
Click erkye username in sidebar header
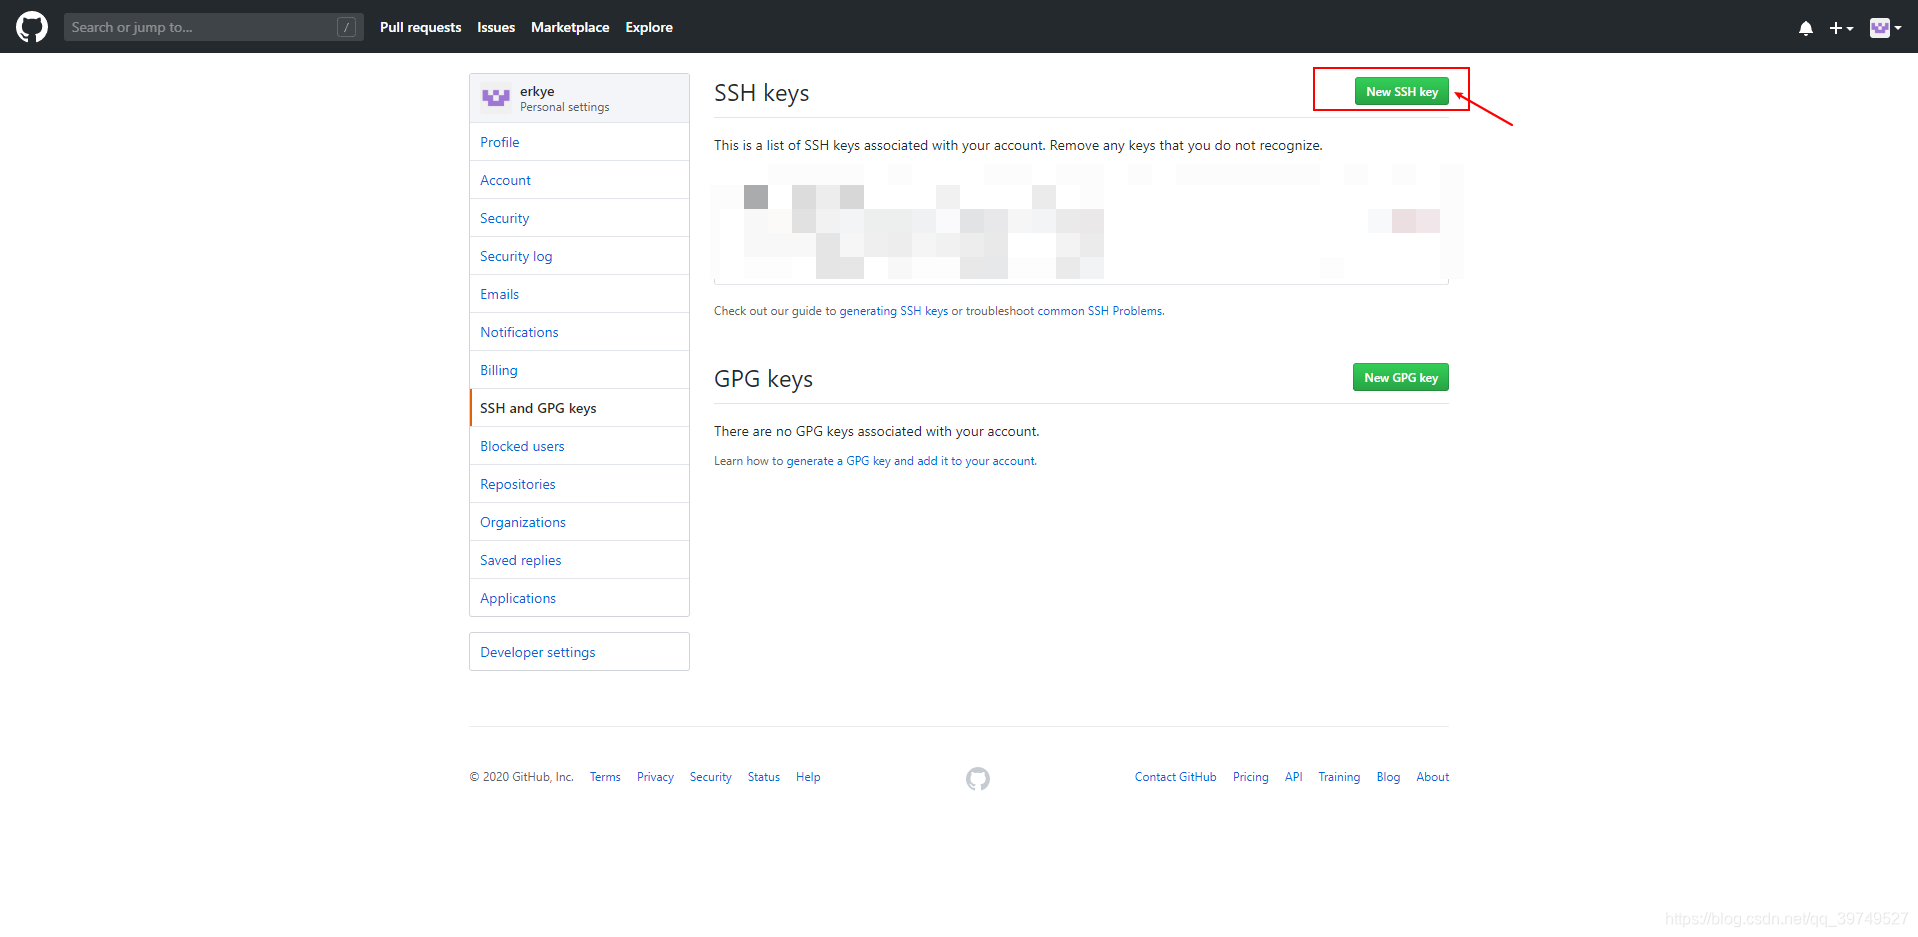click(537, 91)
